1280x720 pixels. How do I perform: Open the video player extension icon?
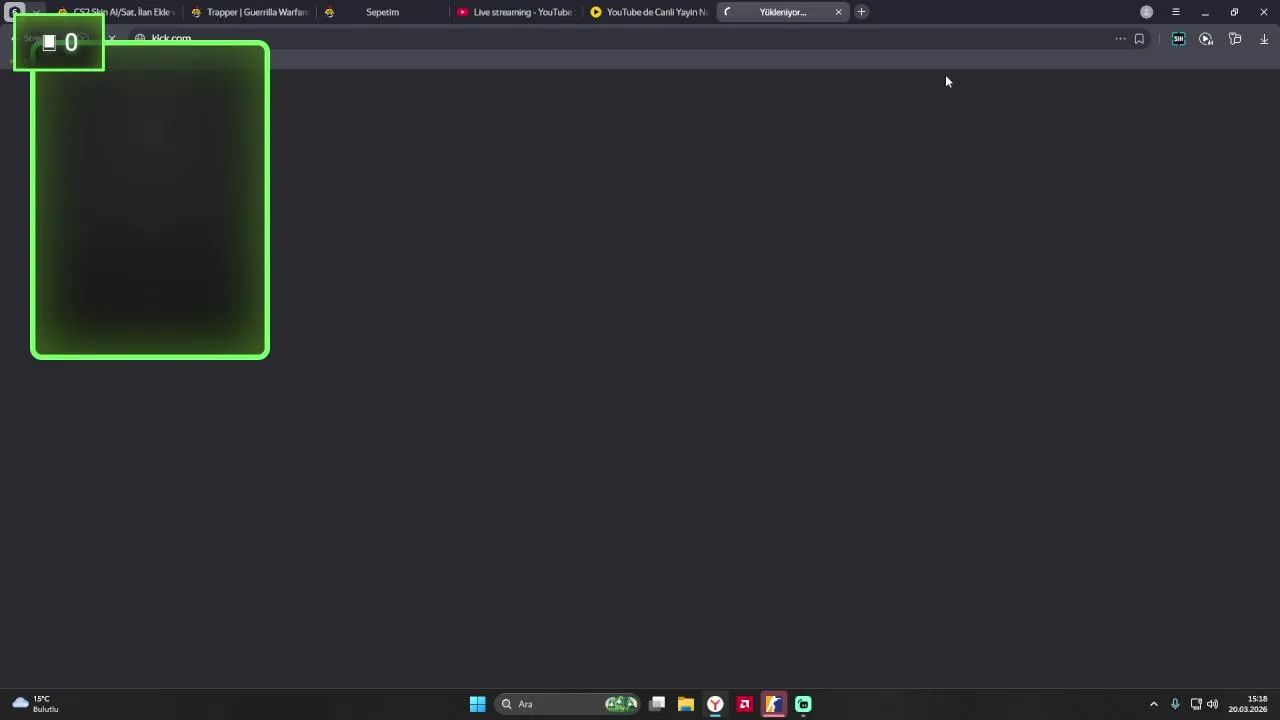[x=1206, y=39]
